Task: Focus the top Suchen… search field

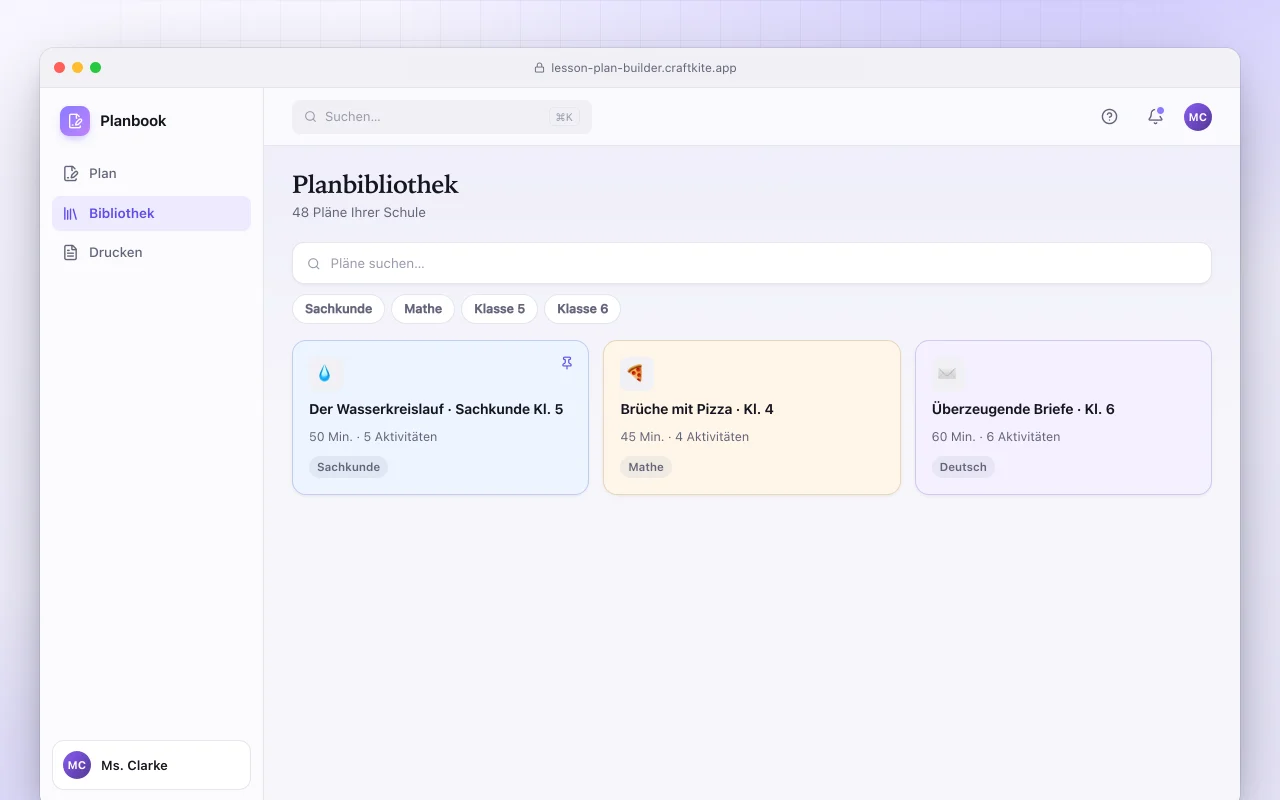Action: [442, 117]
